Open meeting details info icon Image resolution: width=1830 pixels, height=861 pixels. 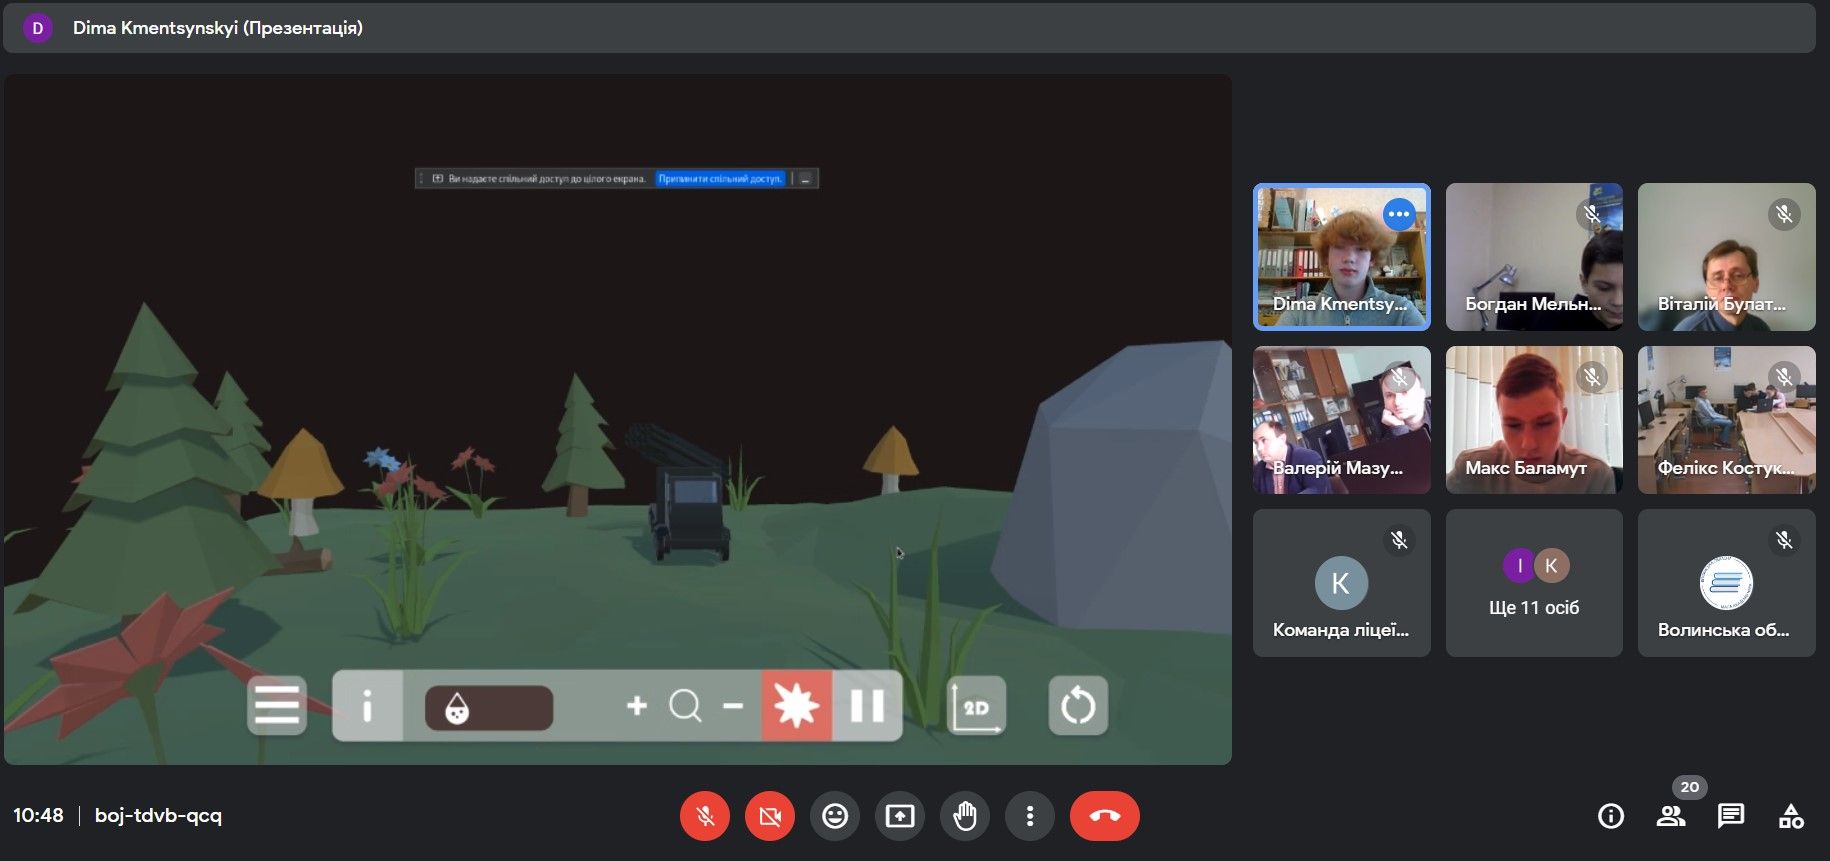coord(1610,816)
